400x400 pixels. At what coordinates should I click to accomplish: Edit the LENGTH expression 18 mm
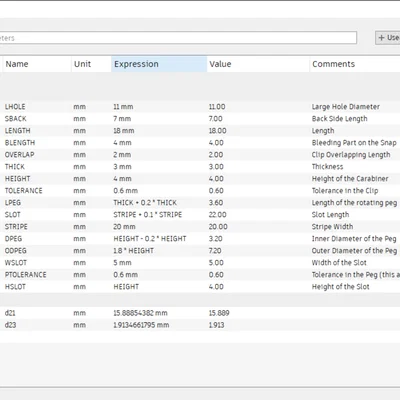click(124, 131)
